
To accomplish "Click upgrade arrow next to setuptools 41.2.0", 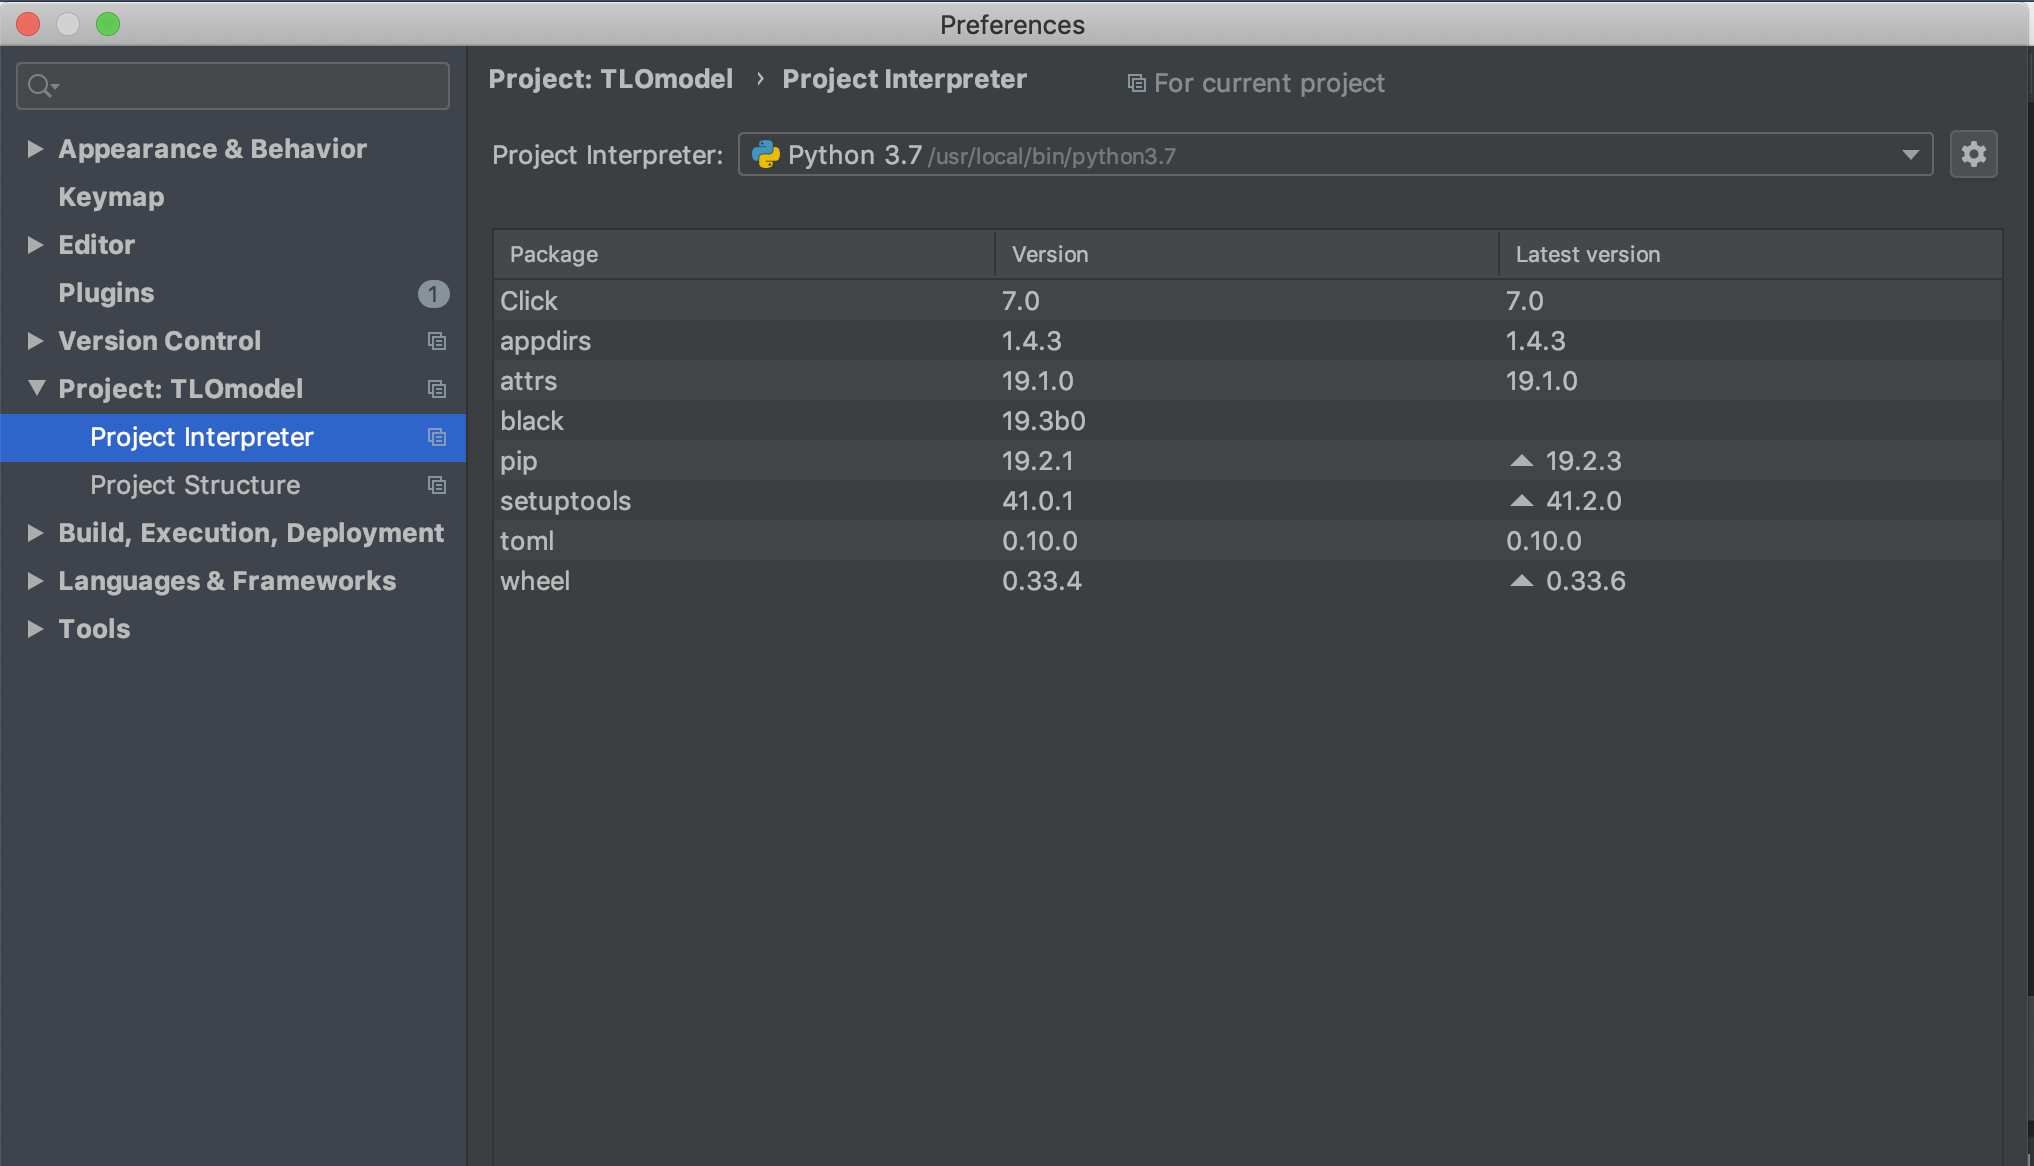I will (x=1521, y=501).
